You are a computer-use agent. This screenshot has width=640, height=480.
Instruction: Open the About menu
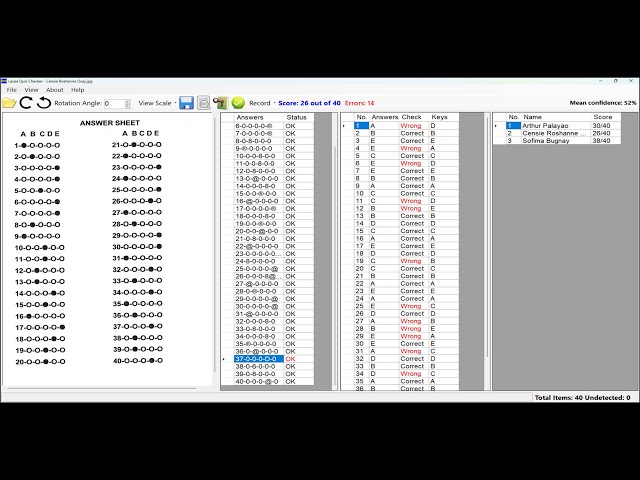coord(55,90)
